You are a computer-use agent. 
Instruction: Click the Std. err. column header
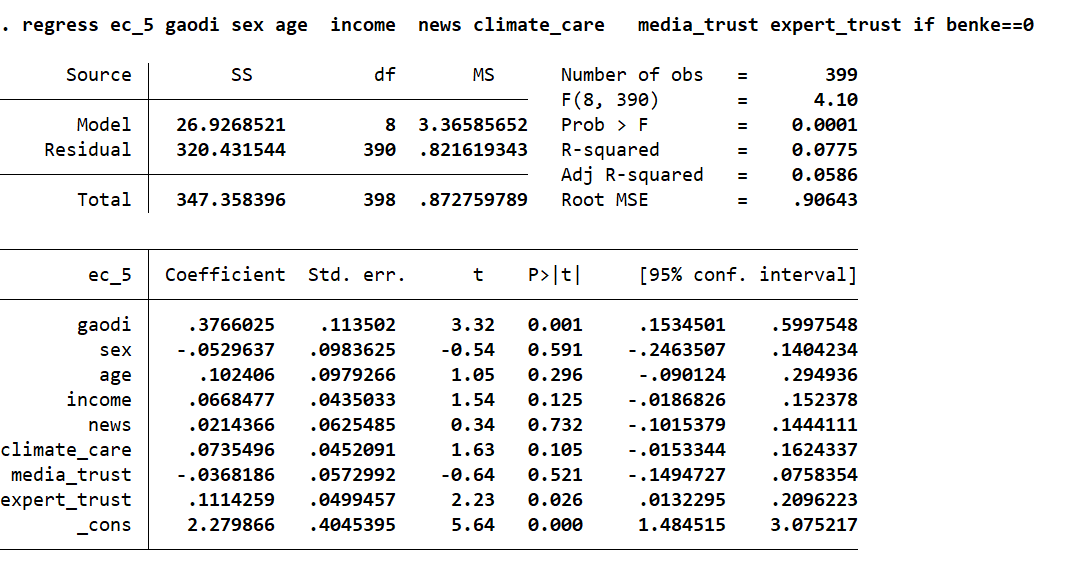click(357, 275)
